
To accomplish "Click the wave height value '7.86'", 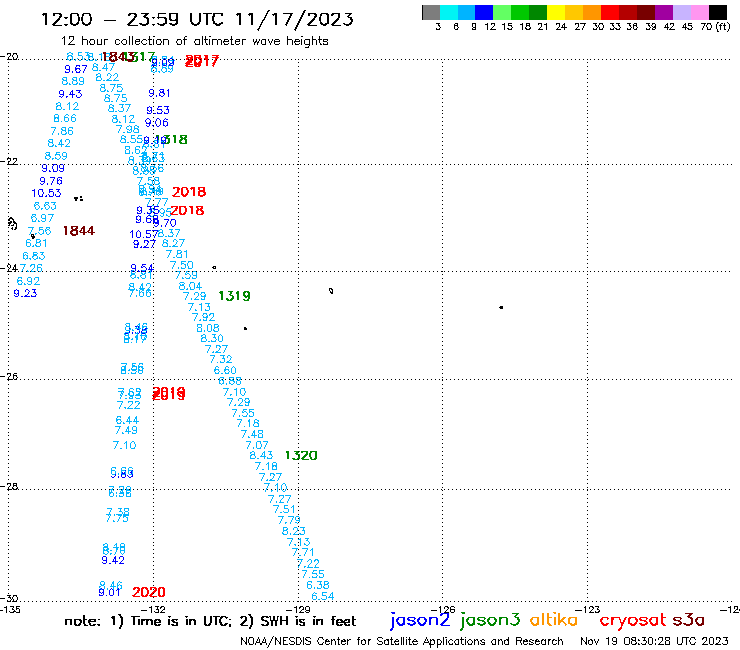I will [x=62, y=131].
